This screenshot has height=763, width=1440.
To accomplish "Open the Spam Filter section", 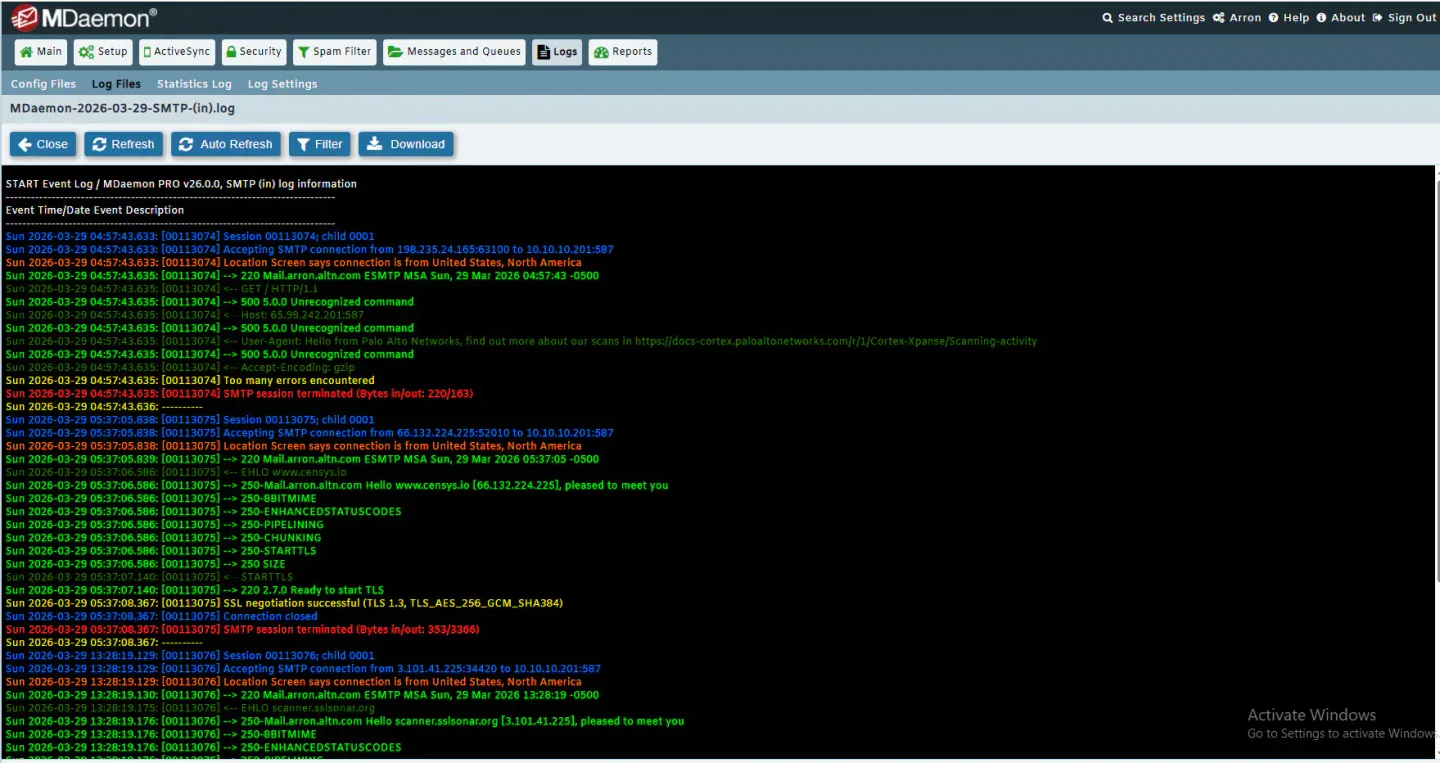I will [335, 52].
